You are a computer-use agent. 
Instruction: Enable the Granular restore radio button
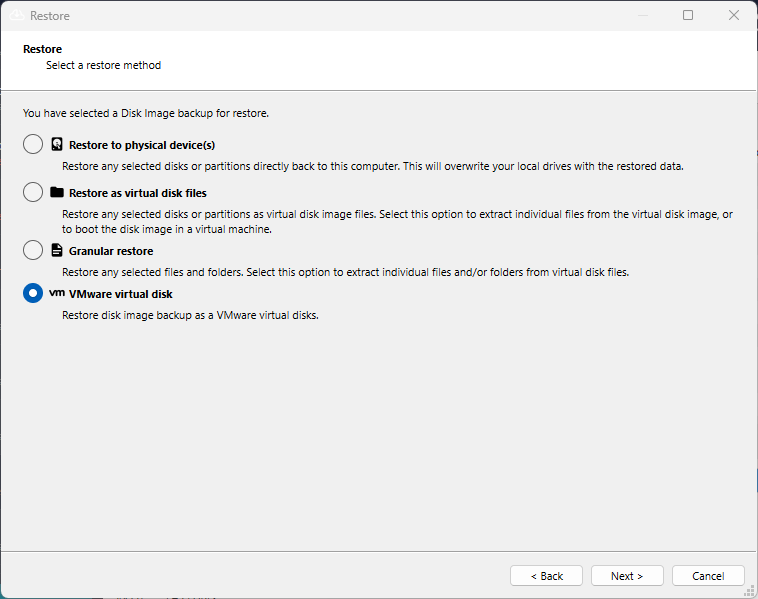point(33,251)
